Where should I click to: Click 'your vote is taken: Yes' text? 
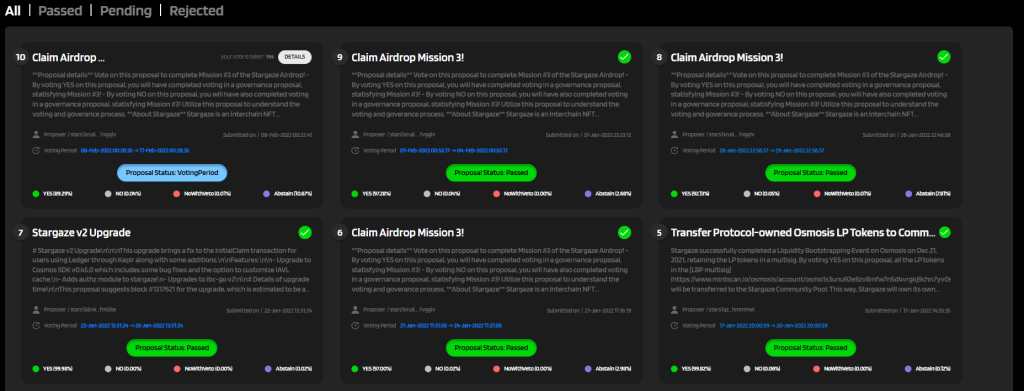[x=248, y=57]
